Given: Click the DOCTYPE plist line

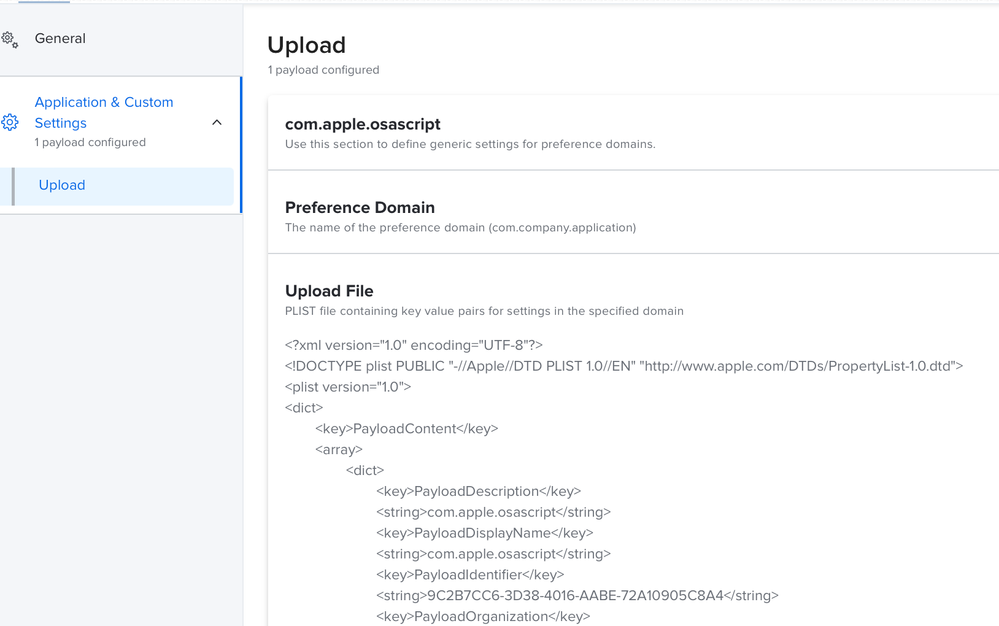Looking at the screenshot, I should coord(624,366).
